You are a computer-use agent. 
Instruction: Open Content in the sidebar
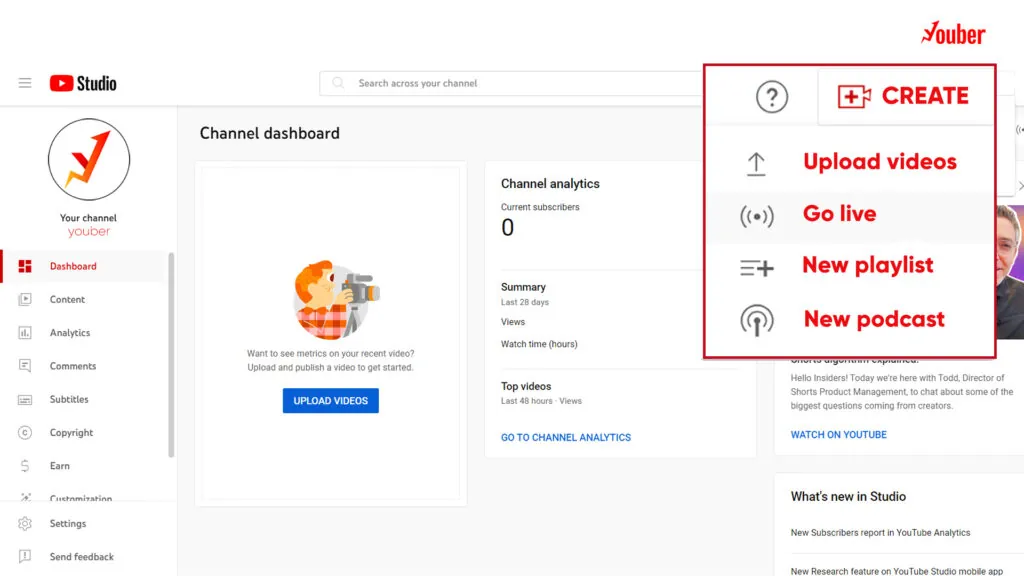[85, 300]
